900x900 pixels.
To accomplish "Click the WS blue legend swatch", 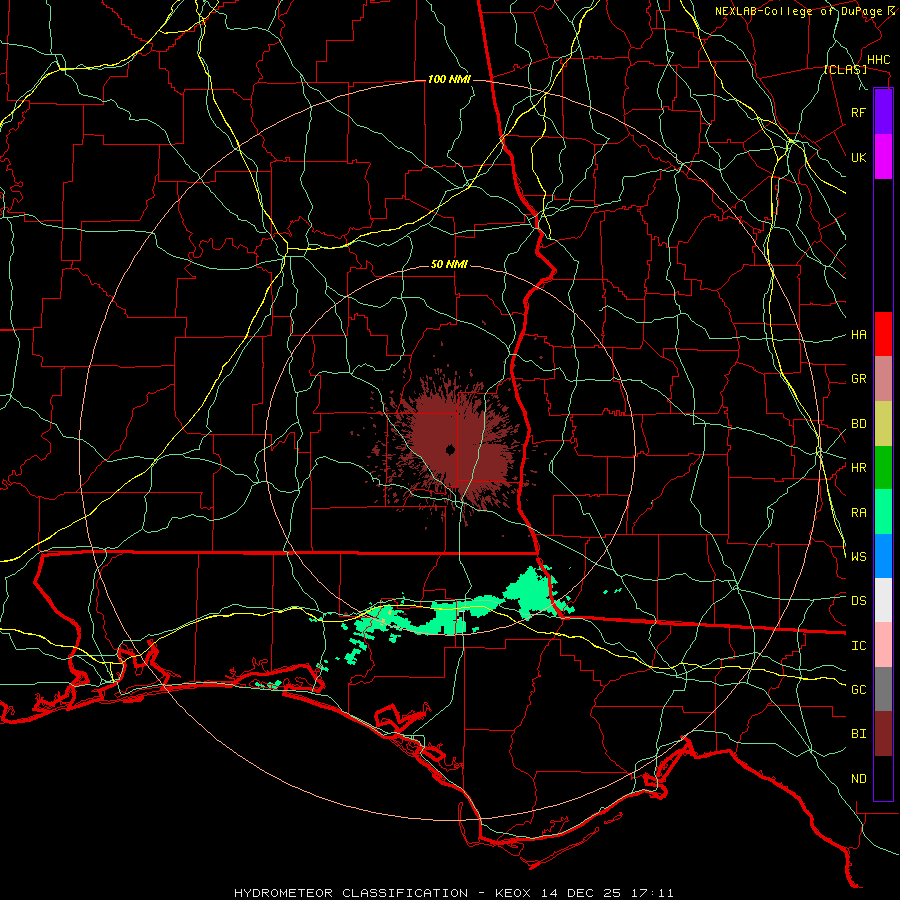I will [x=883, y=556].
